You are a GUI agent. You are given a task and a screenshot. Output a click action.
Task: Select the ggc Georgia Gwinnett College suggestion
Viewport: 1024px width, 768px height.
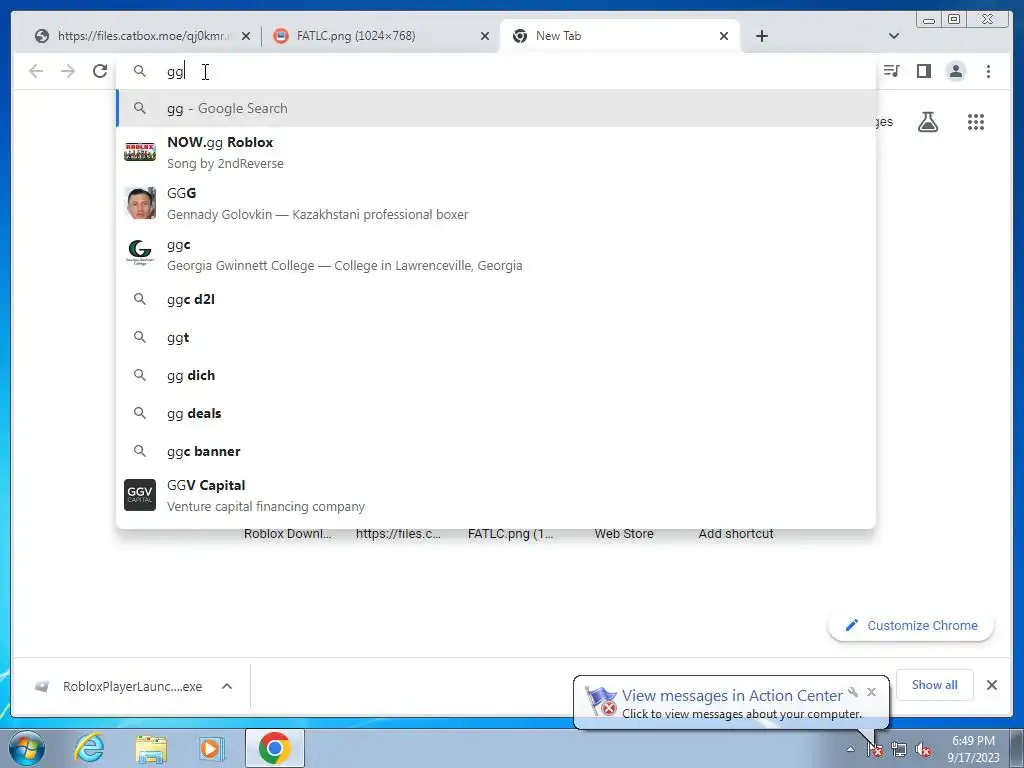(x=496, y=255)
